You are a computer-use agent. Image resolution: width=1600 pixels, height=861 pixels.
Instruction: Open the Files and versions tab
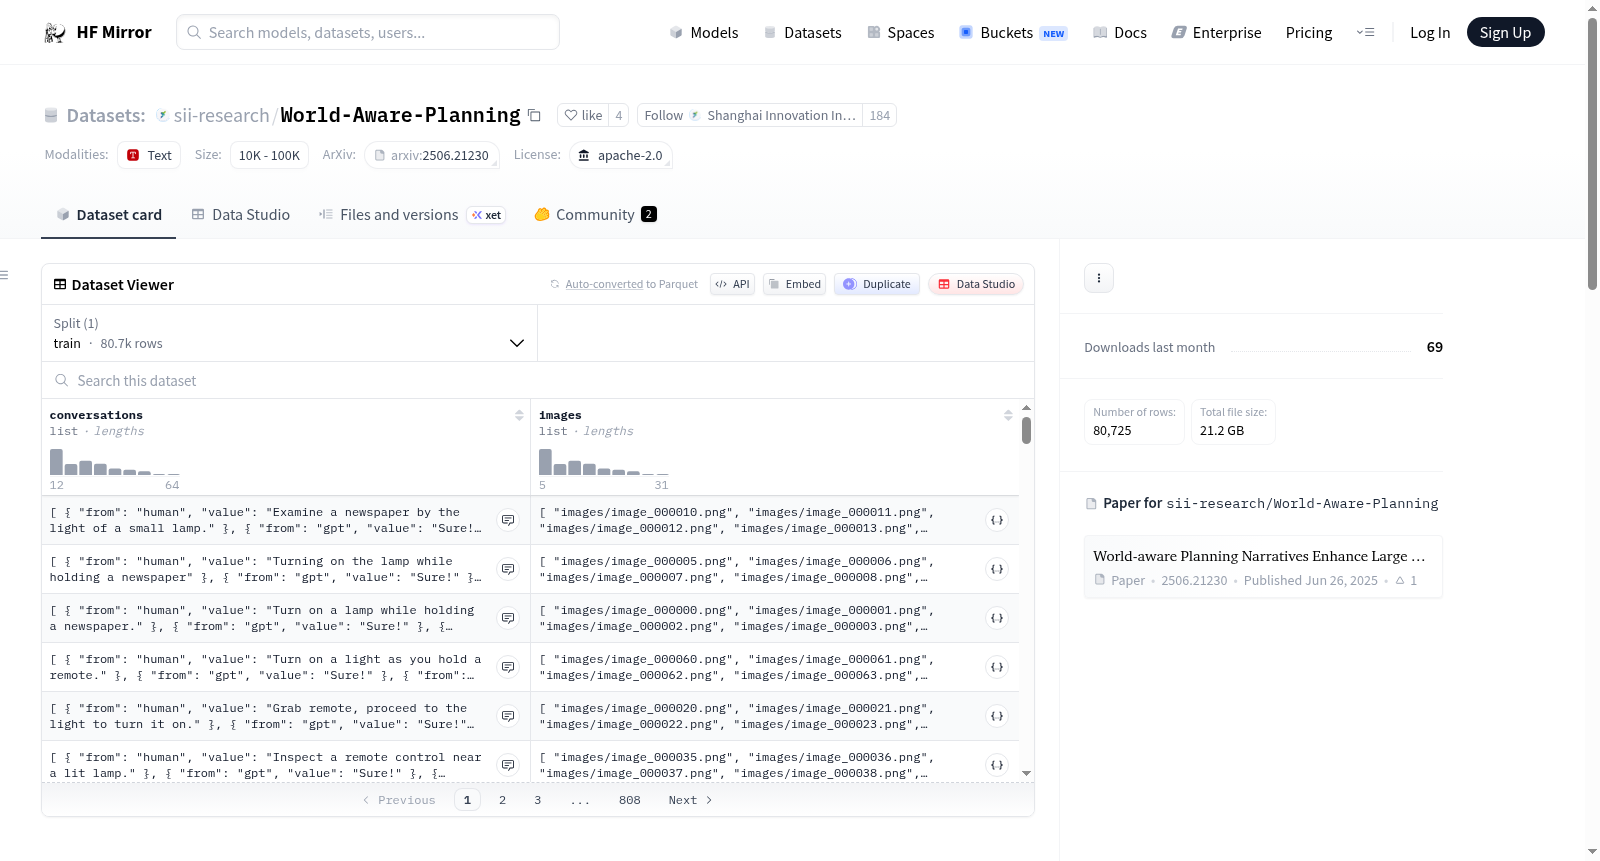(x=412, y=215)
